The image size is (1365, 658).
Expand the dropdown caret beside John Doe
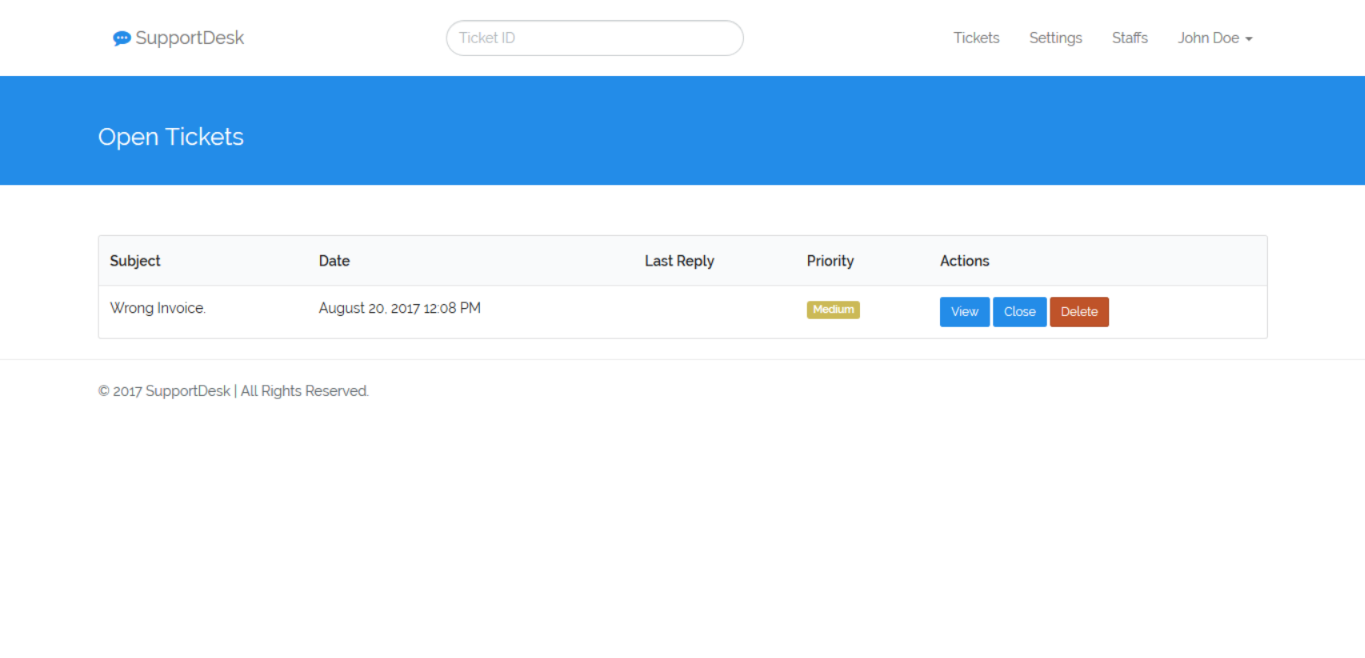coord(1249,39)
